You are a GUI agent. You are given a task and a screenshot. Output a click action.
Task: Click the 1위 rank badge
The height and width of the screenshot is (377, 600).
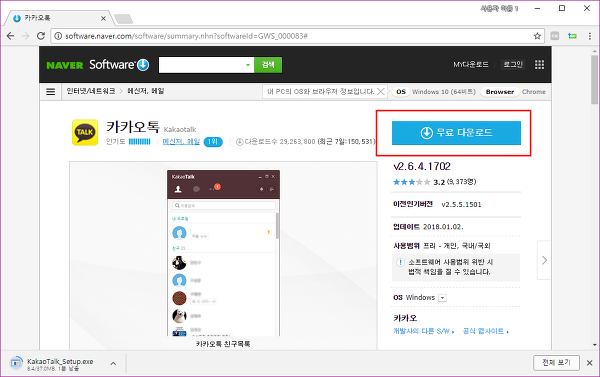pyautogui.click(x=213, y=142)
